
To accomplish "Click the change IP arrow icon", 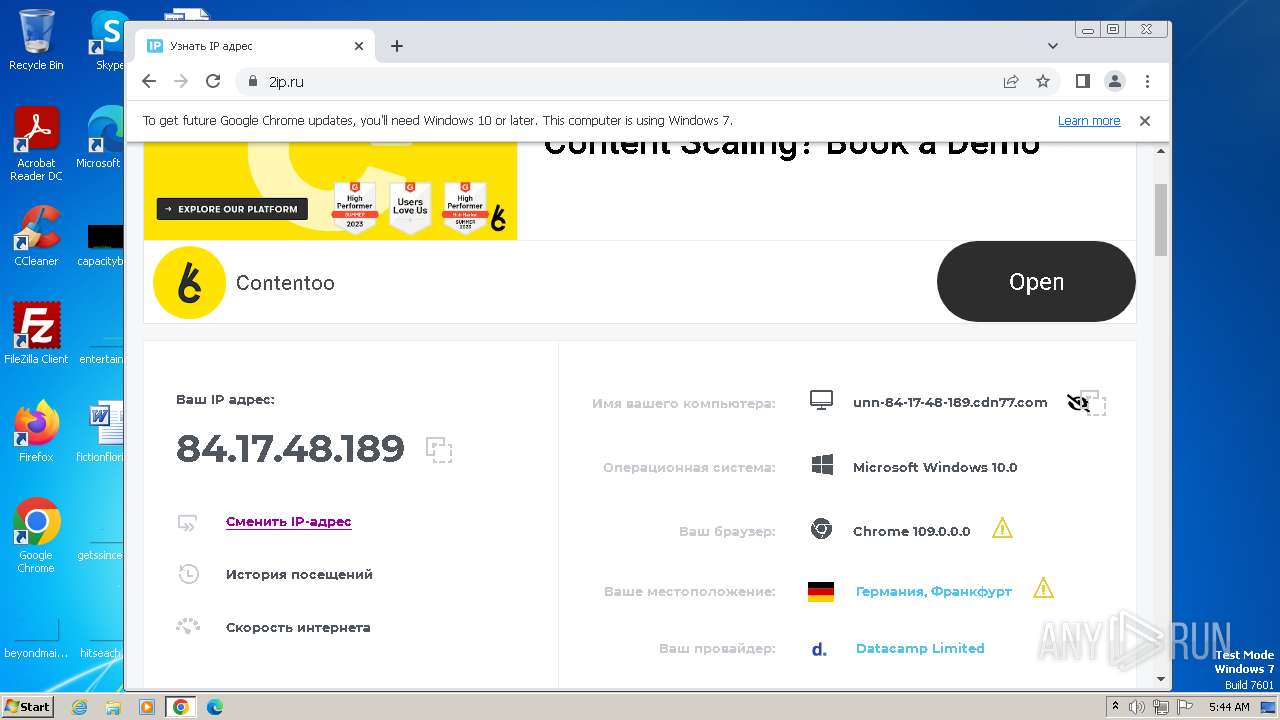I will pos(188,522).
